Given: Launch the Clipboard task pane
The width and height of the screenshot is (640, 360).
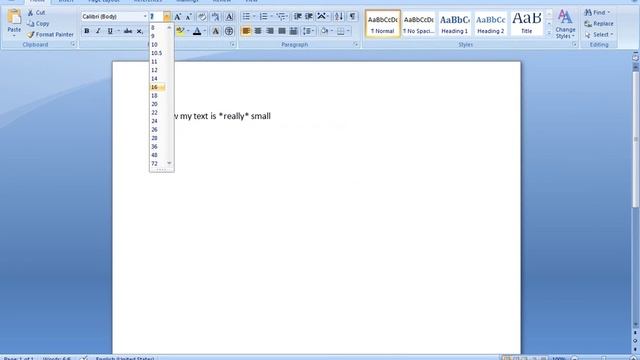Looking at the screenshot, I should pos(73,44).
